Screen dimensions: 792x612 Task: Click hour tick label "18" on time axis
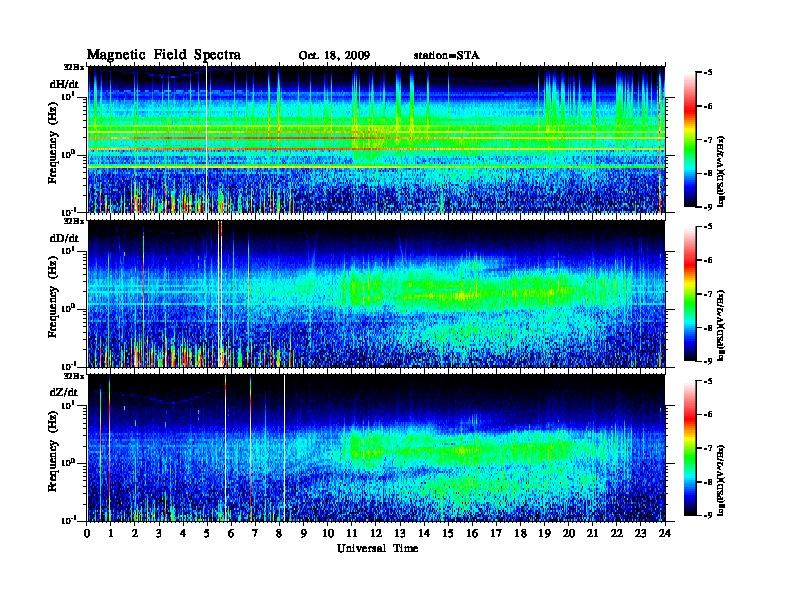(520, 533)
